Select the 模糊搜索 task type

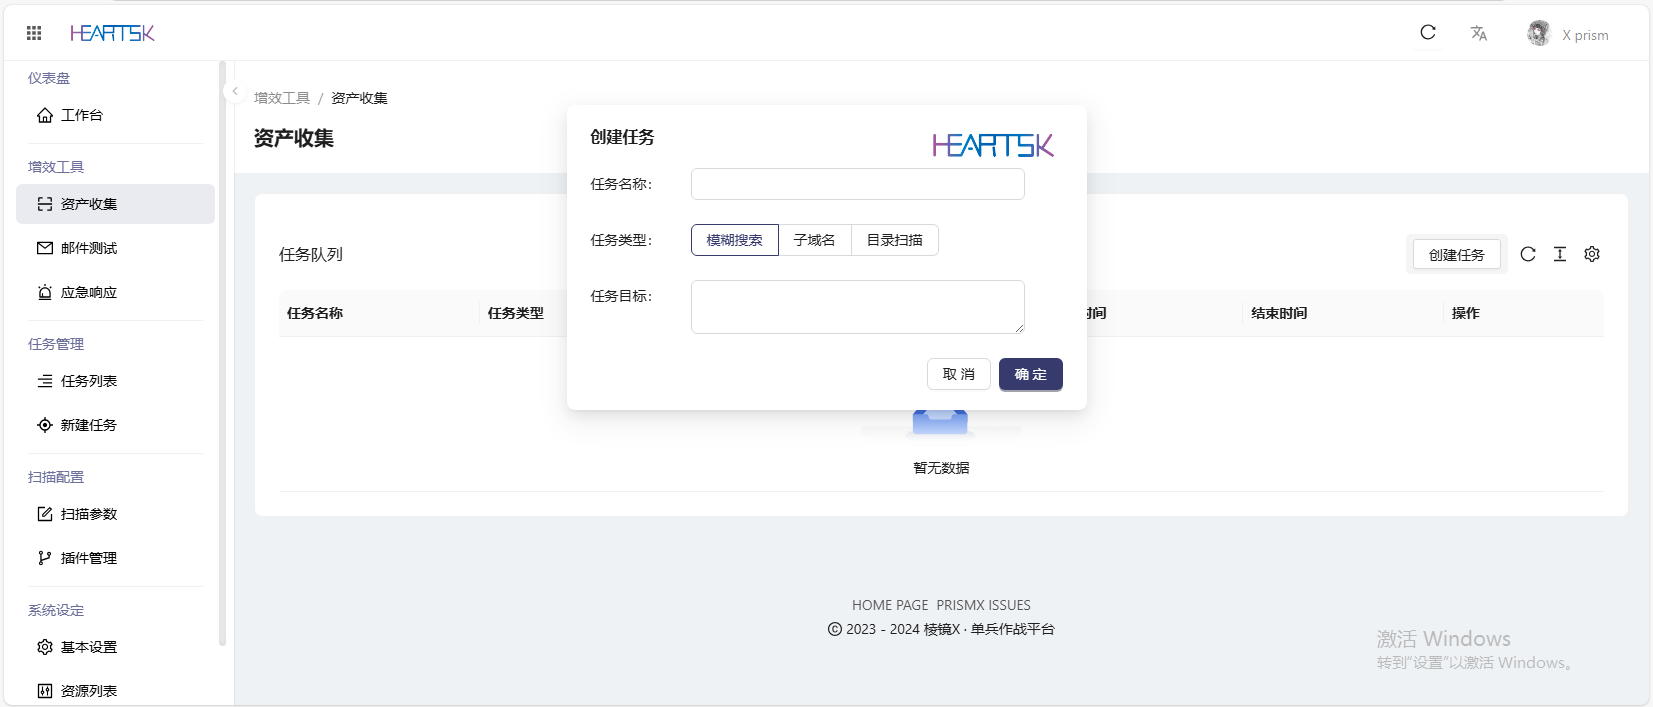734,240
